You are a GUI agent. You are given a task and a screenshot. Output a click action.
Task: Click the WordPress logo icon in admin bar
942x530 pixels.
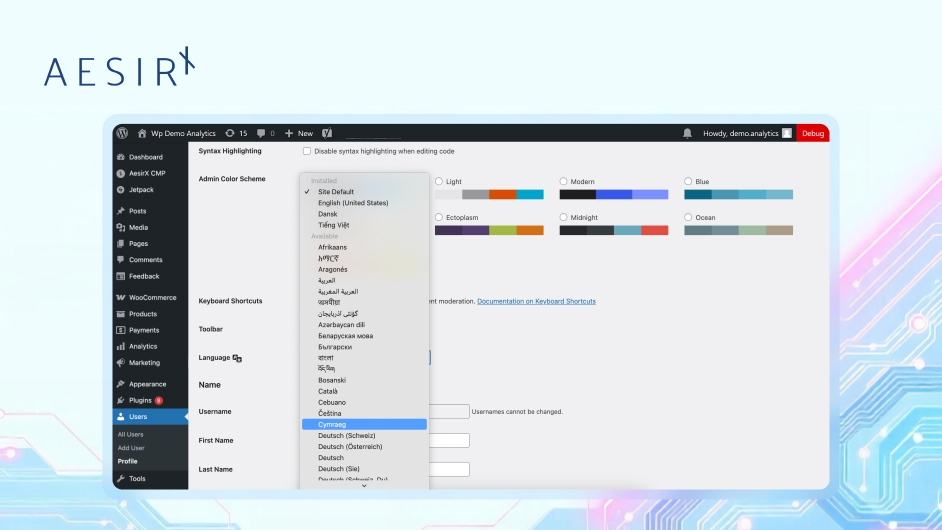[x=123, y=133]
